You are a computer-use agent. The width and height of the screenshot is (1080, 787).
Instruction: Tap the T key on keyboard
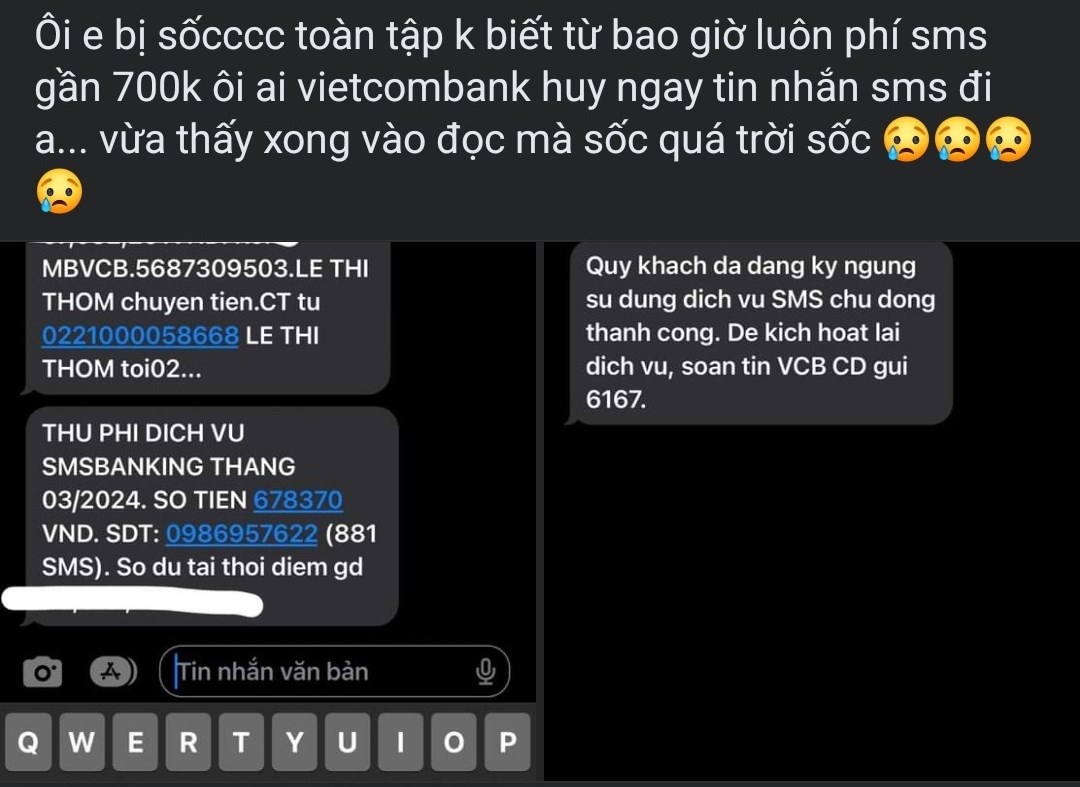point(241,742)
